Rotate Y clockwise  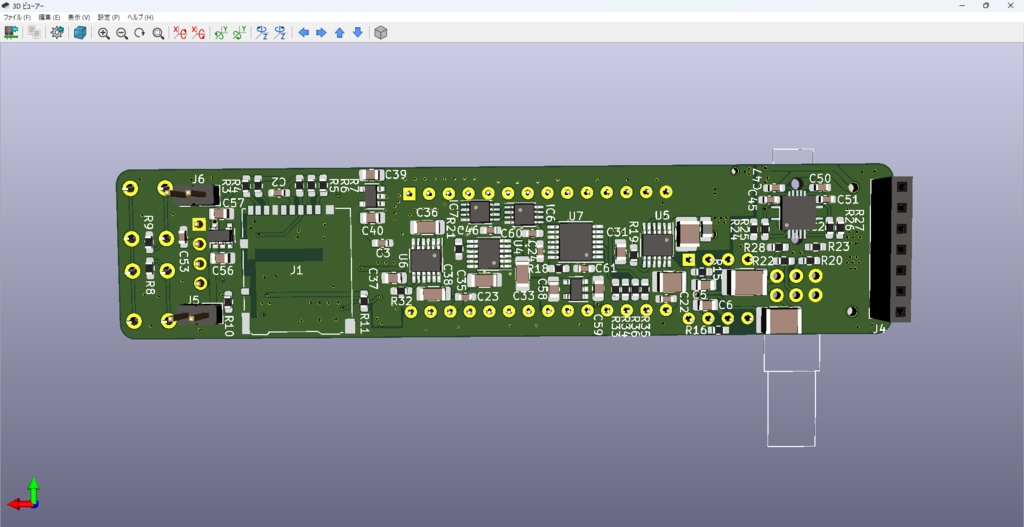coord(221,33)
